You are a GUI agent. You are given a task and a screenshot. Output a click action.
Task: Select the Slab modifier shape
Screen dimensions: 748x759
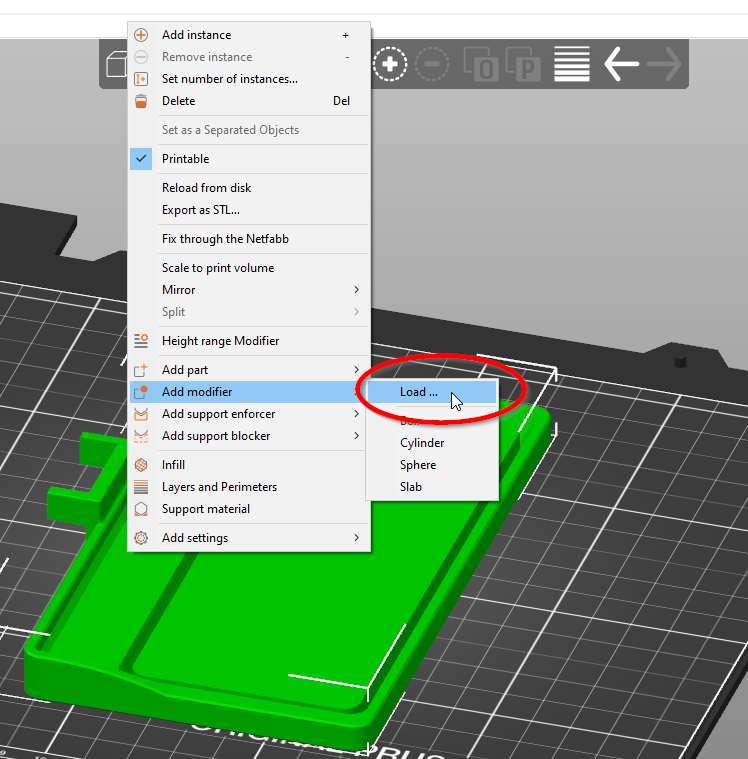(432, 487)
